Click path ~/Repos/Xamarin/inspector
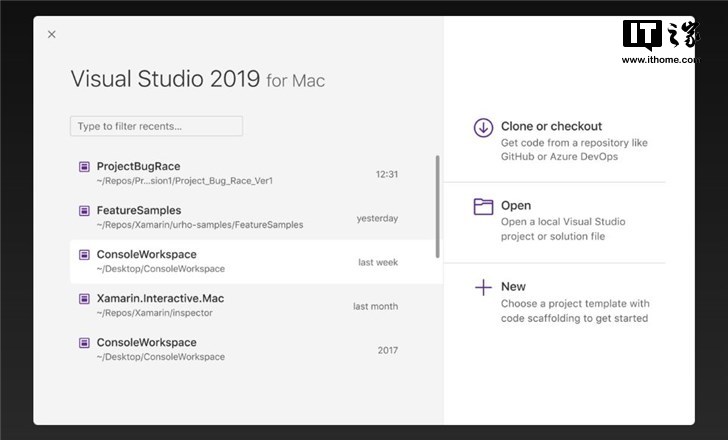This screenshot has height=440, width=728. [x=155, y=313]
